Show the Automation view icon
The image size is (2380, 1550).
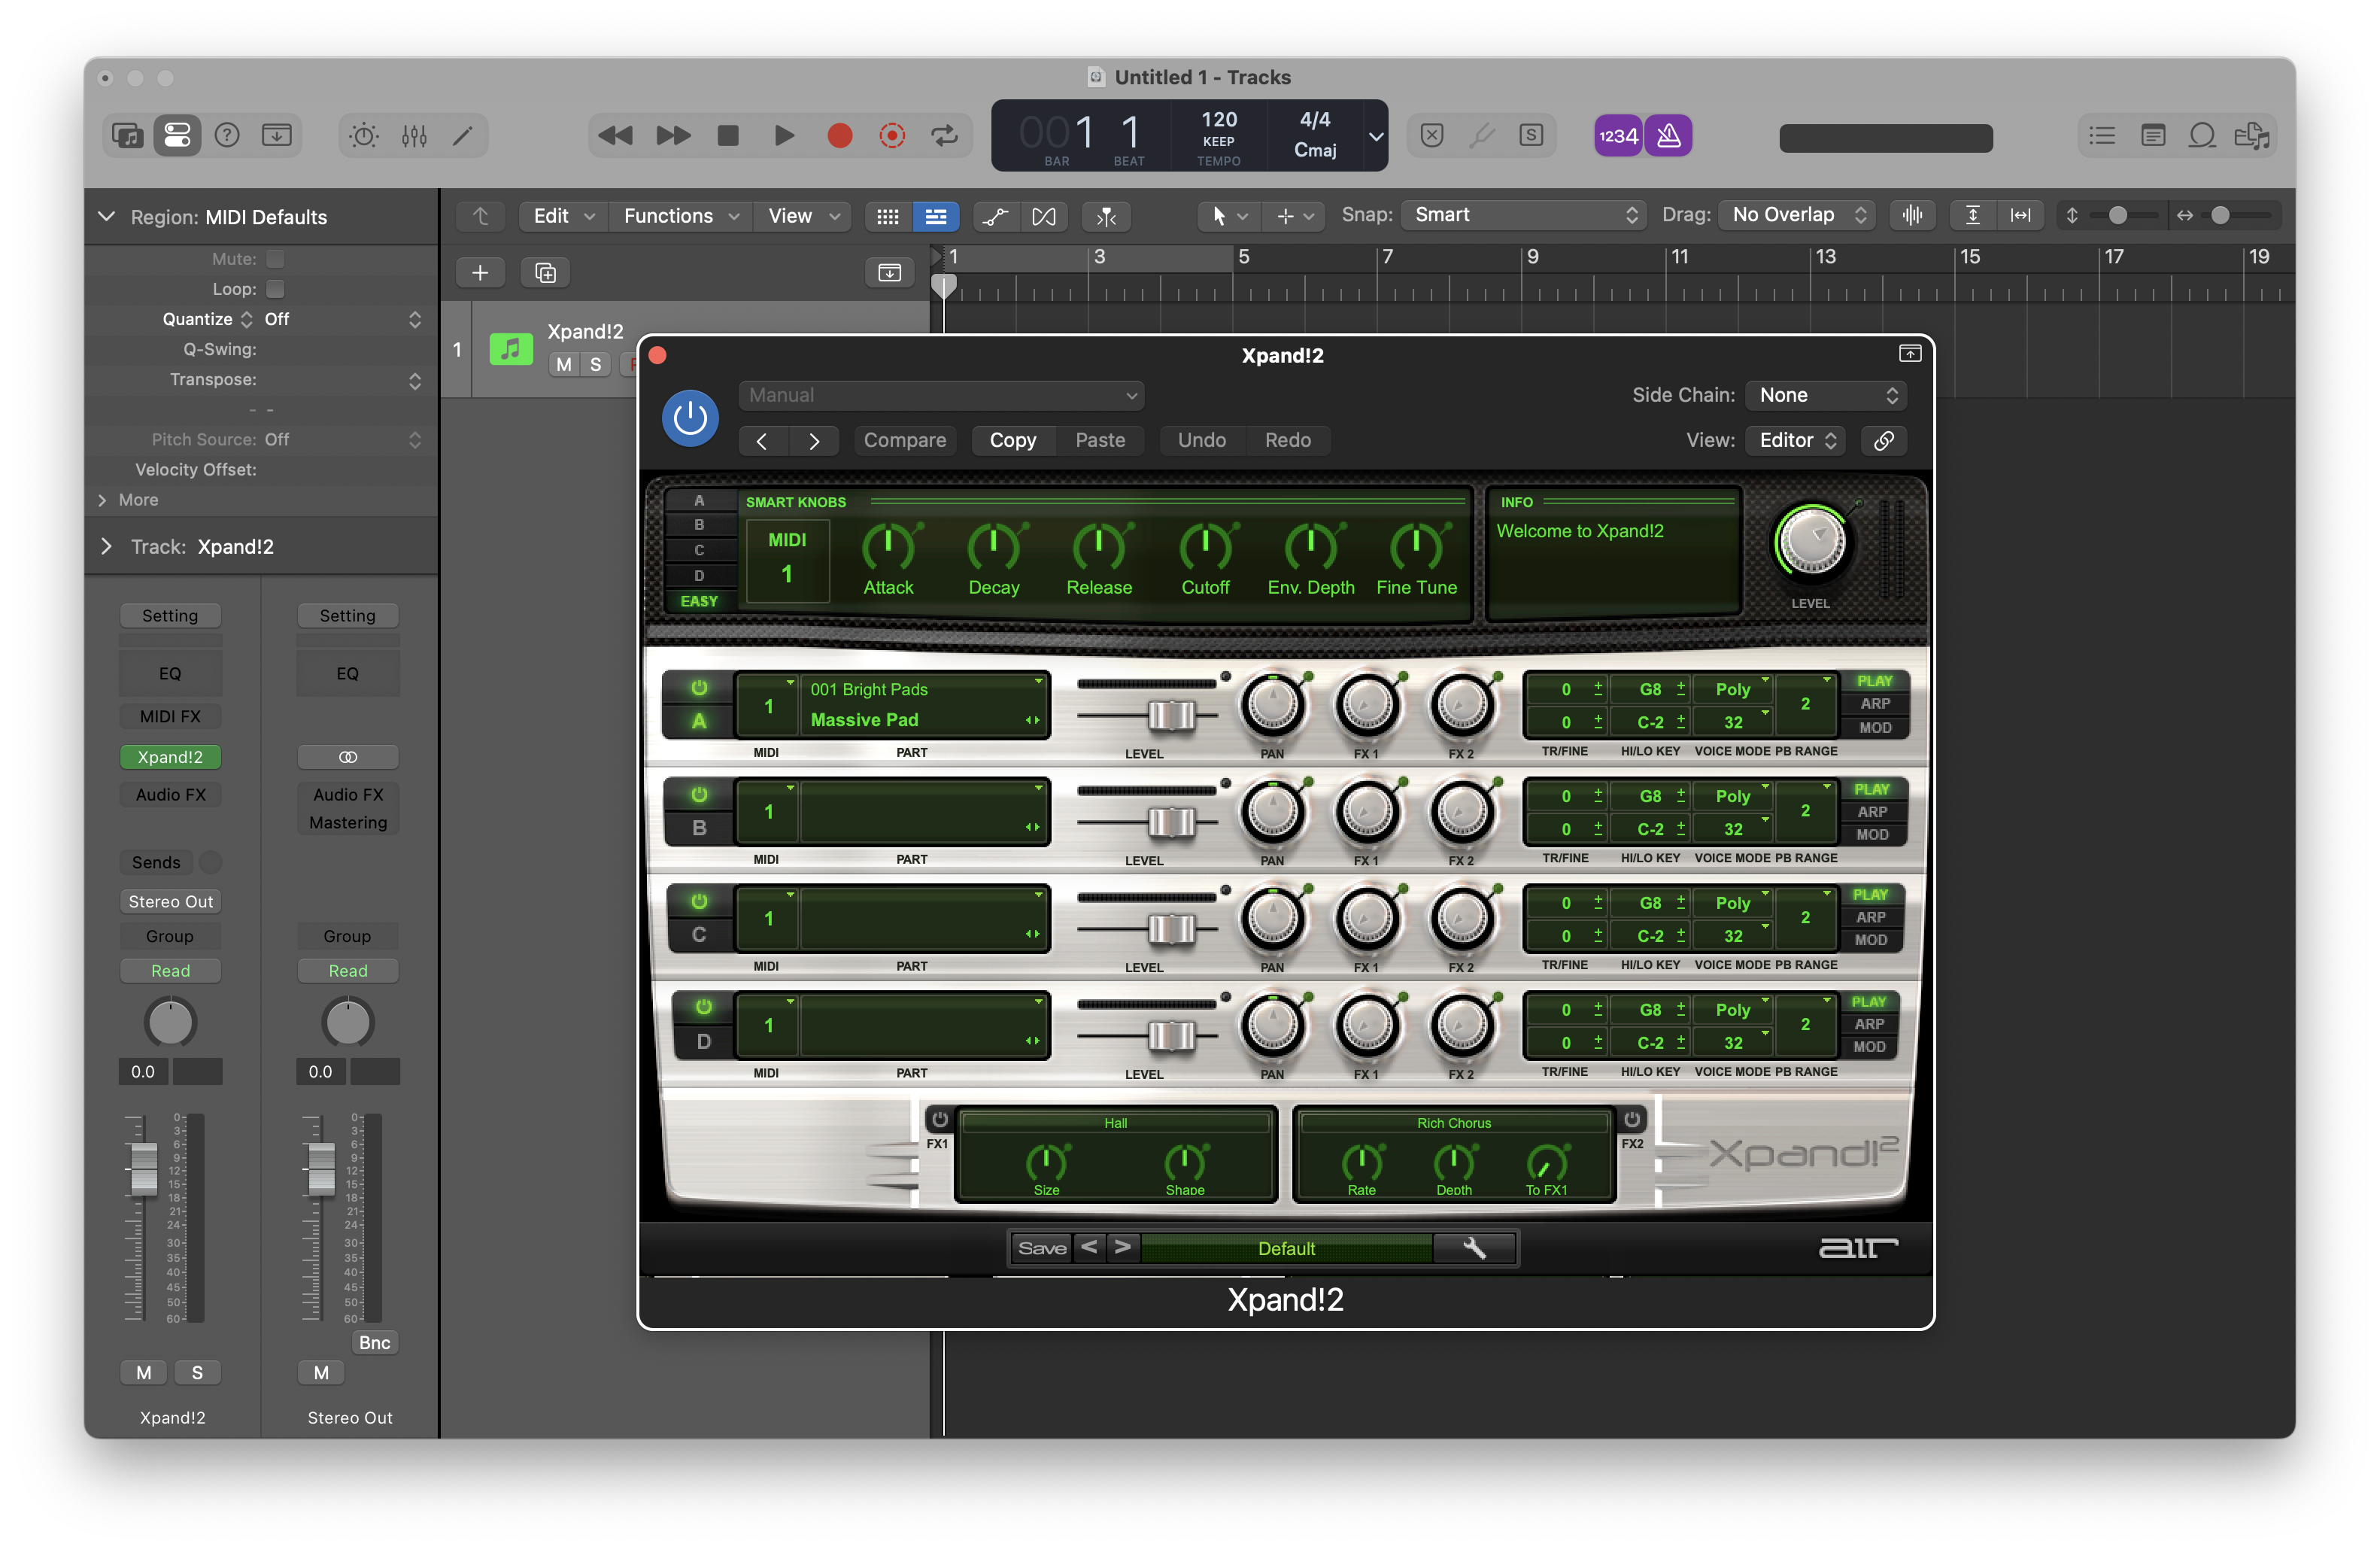pos(994,216)
